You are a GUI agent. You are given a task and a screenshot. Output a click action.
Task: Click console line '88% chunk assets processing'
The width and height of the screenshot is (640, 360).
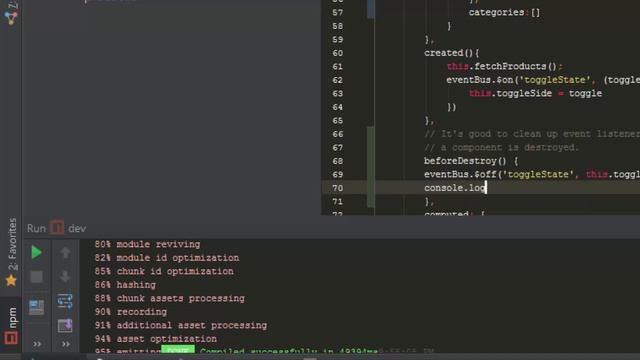[169, 298]
